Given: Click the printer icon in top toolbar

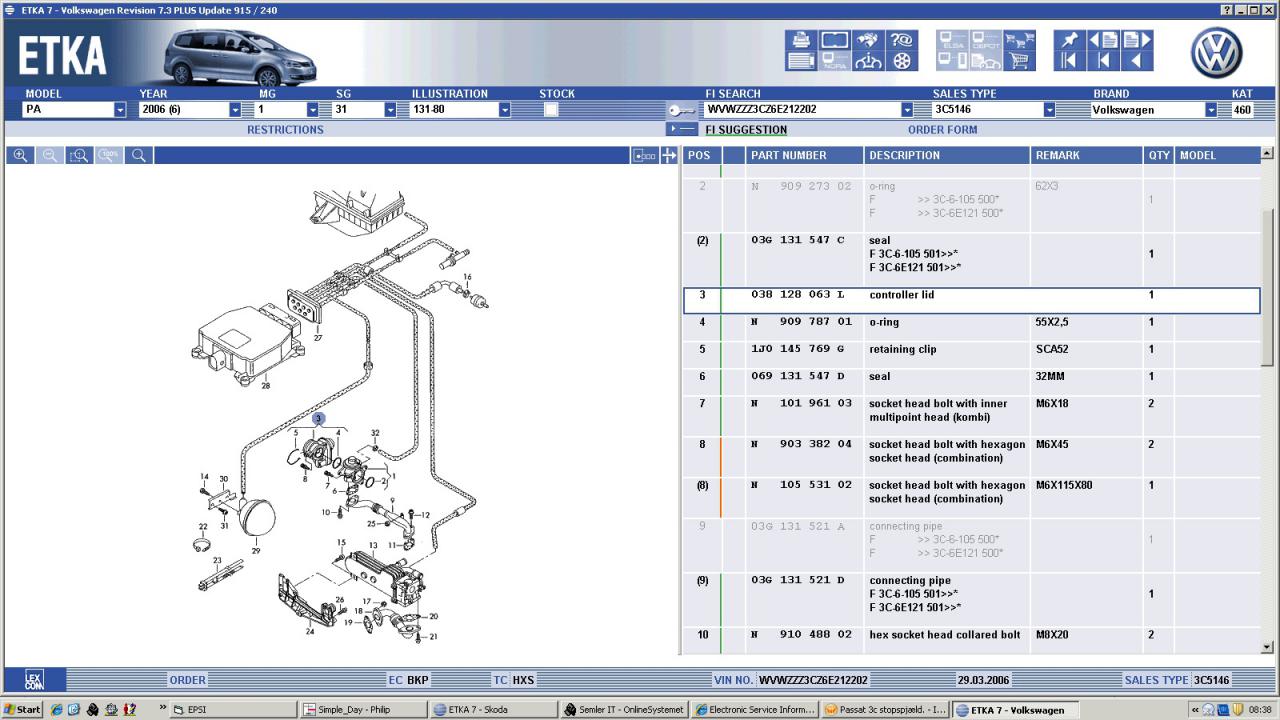Looking at the screenshot, I should coord(801,40).
